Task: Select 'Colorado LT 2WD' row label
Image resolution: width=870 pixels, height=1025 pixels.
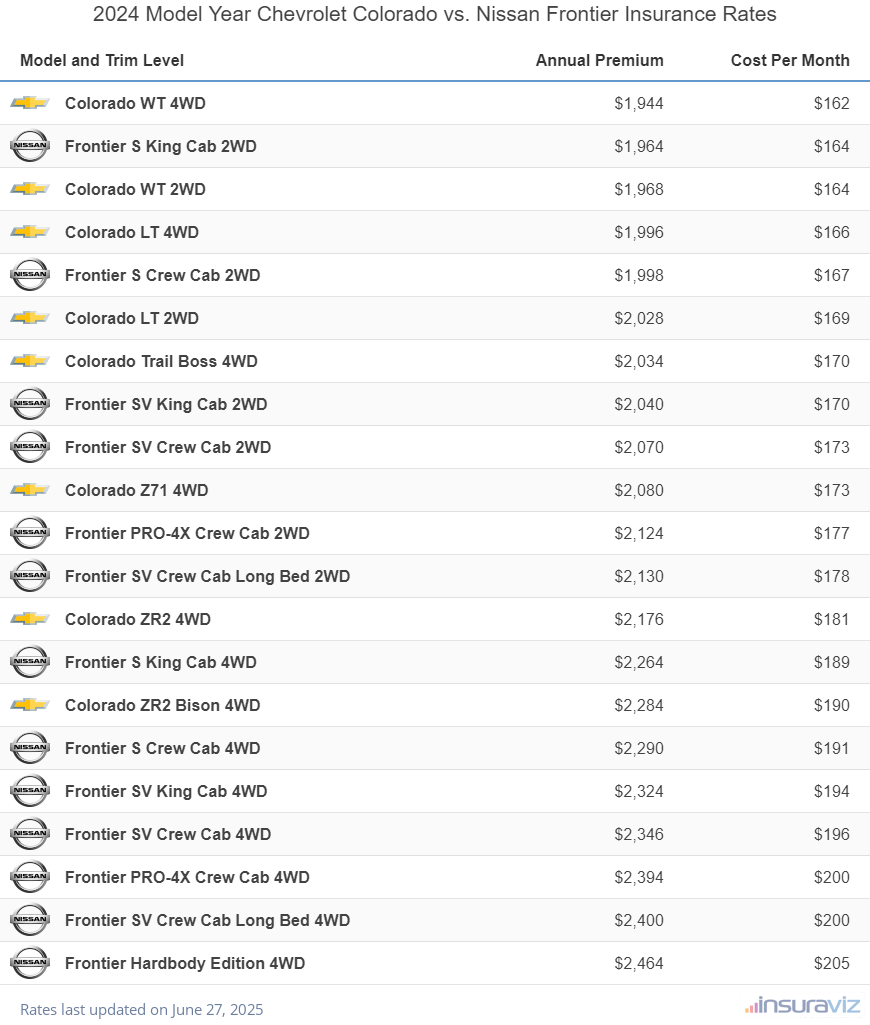Action: pos(132,318)
